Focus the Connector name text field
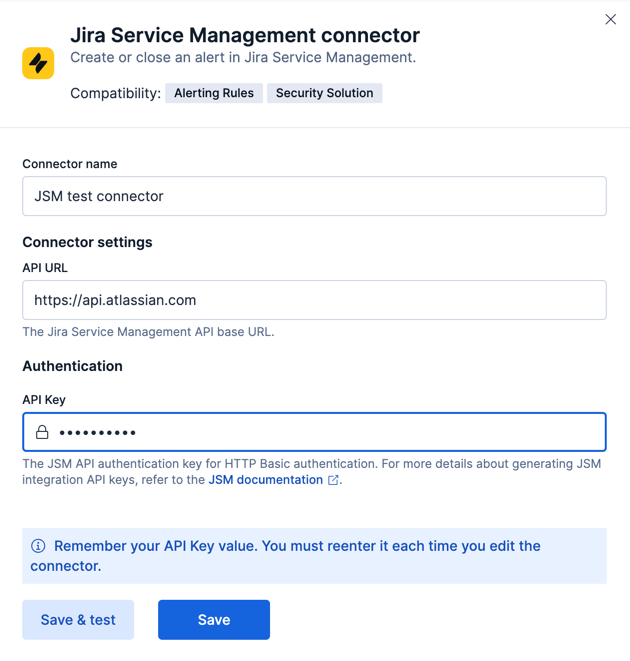This screenshot has height=661, width=630. pos(314,196)
